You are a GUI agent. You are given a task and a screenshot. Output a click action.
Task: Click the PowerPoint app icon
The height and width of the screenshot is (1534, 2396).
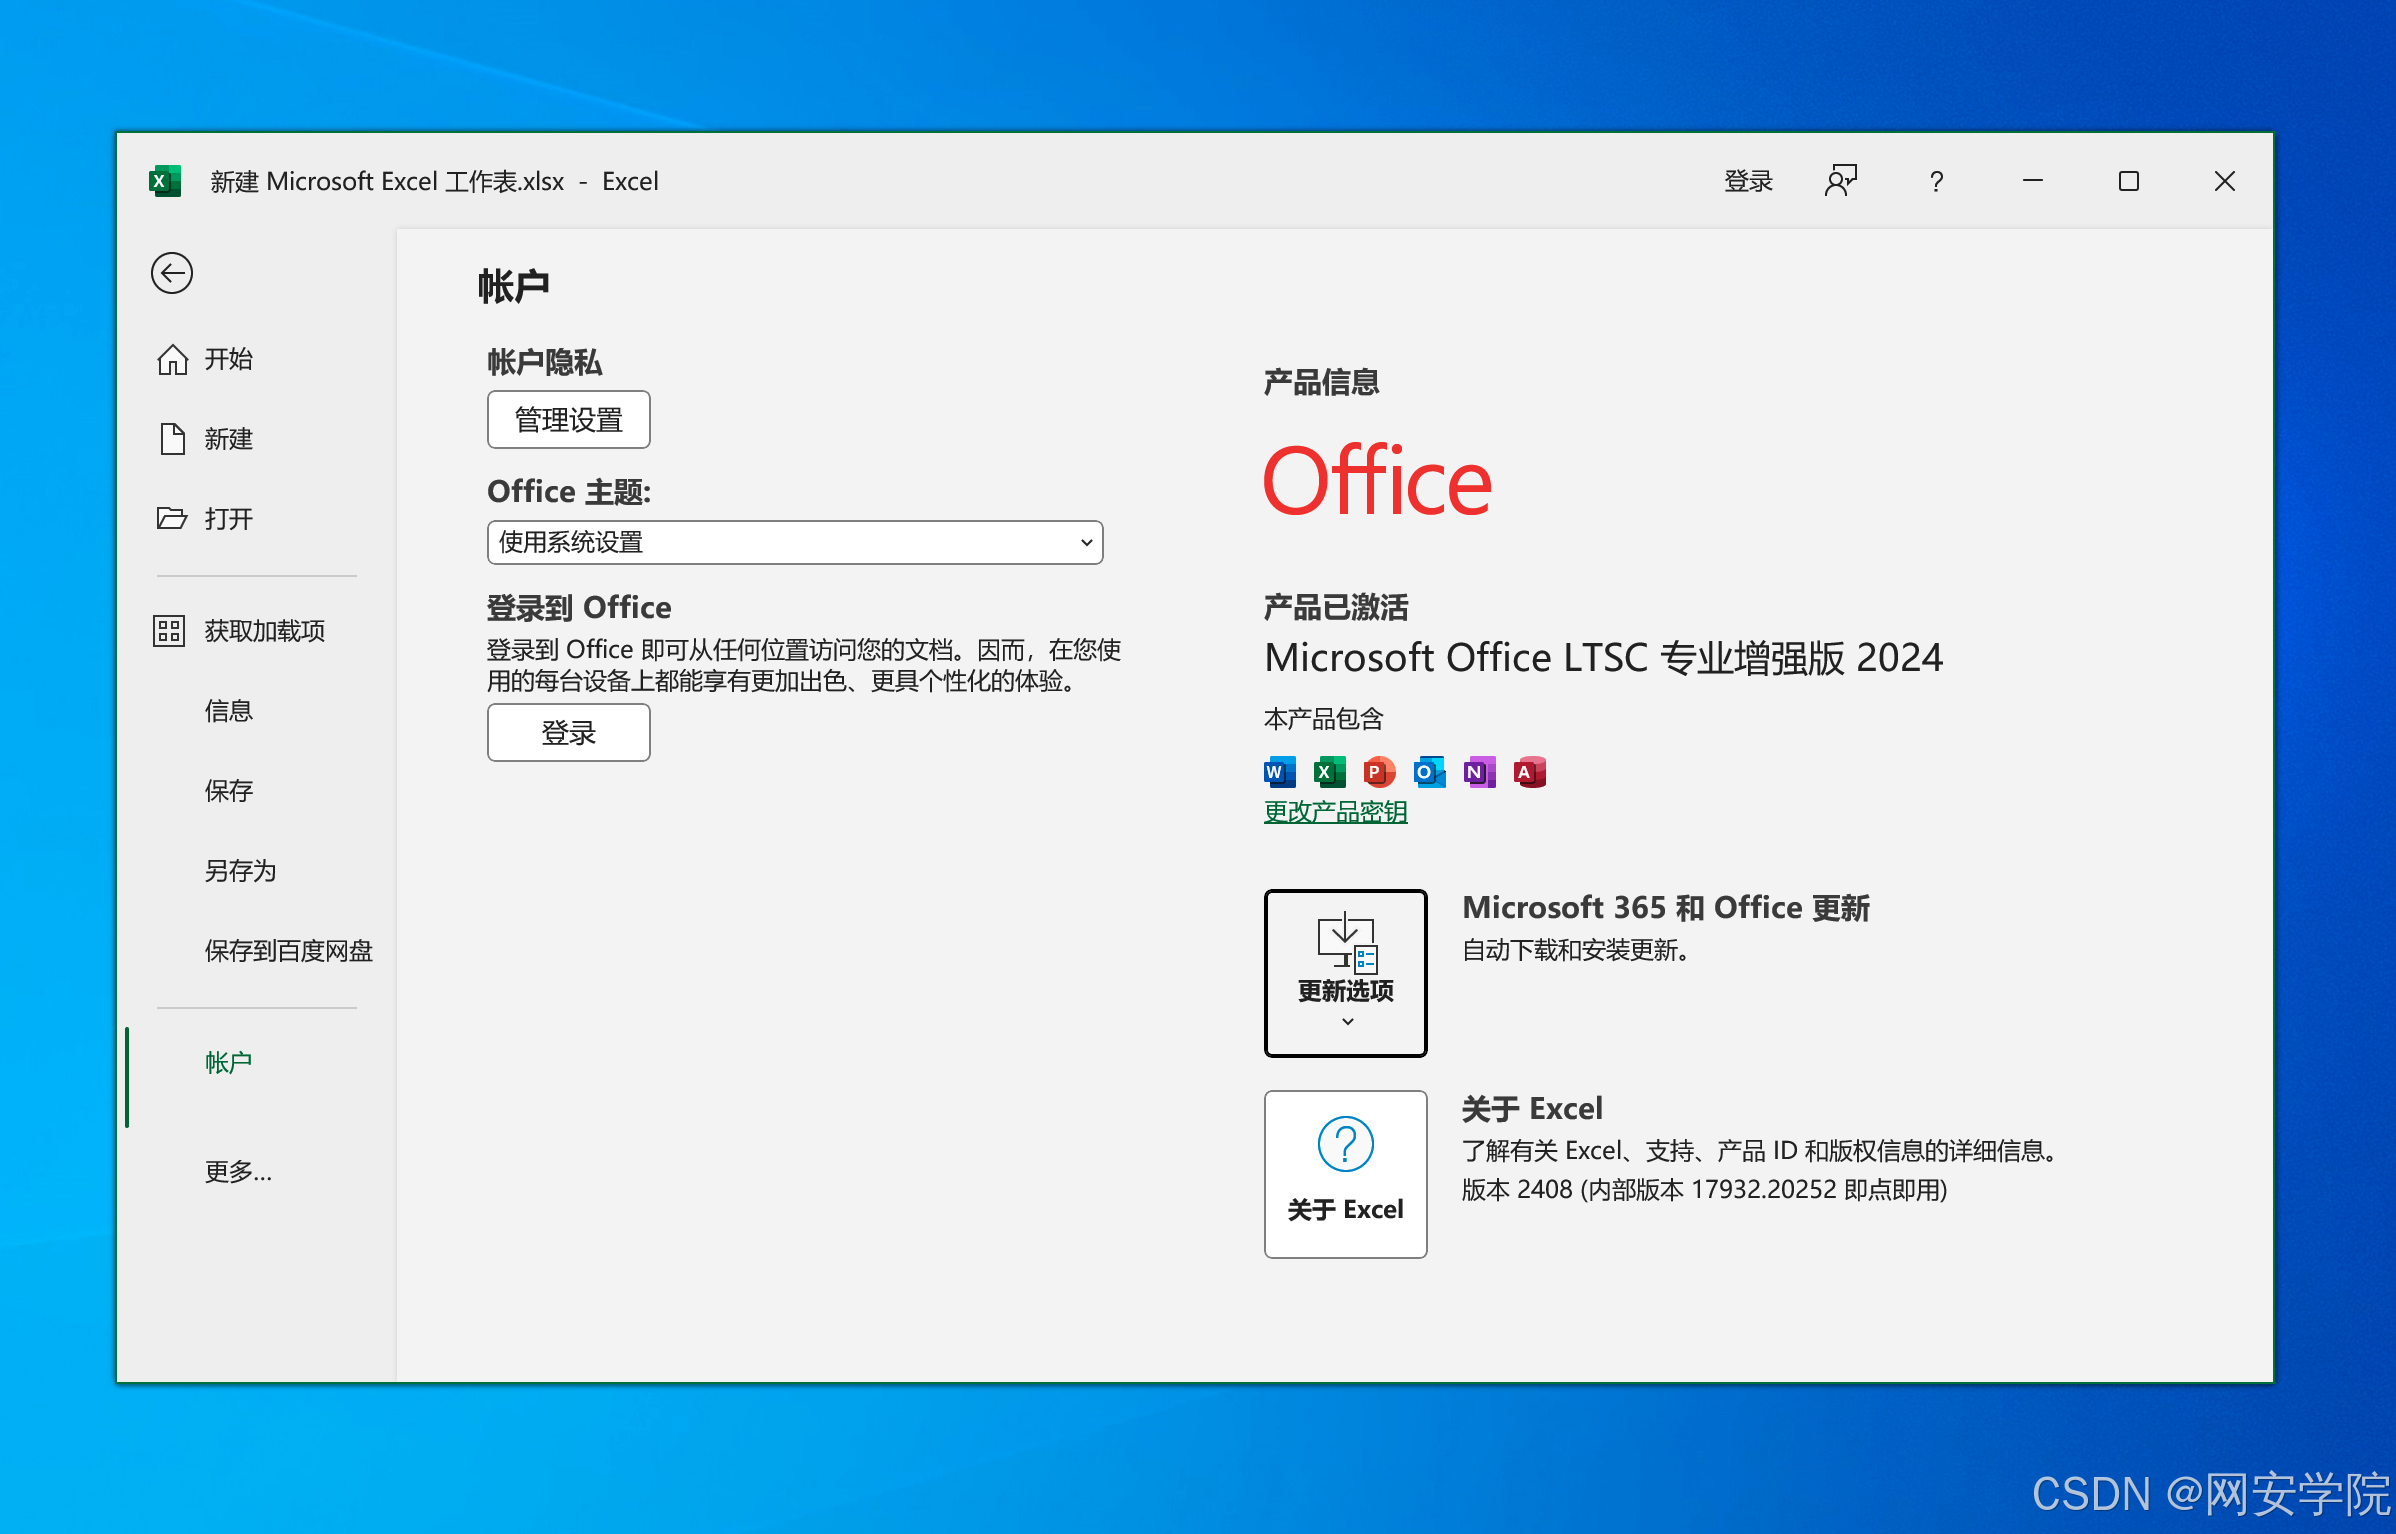[1379, 772]
